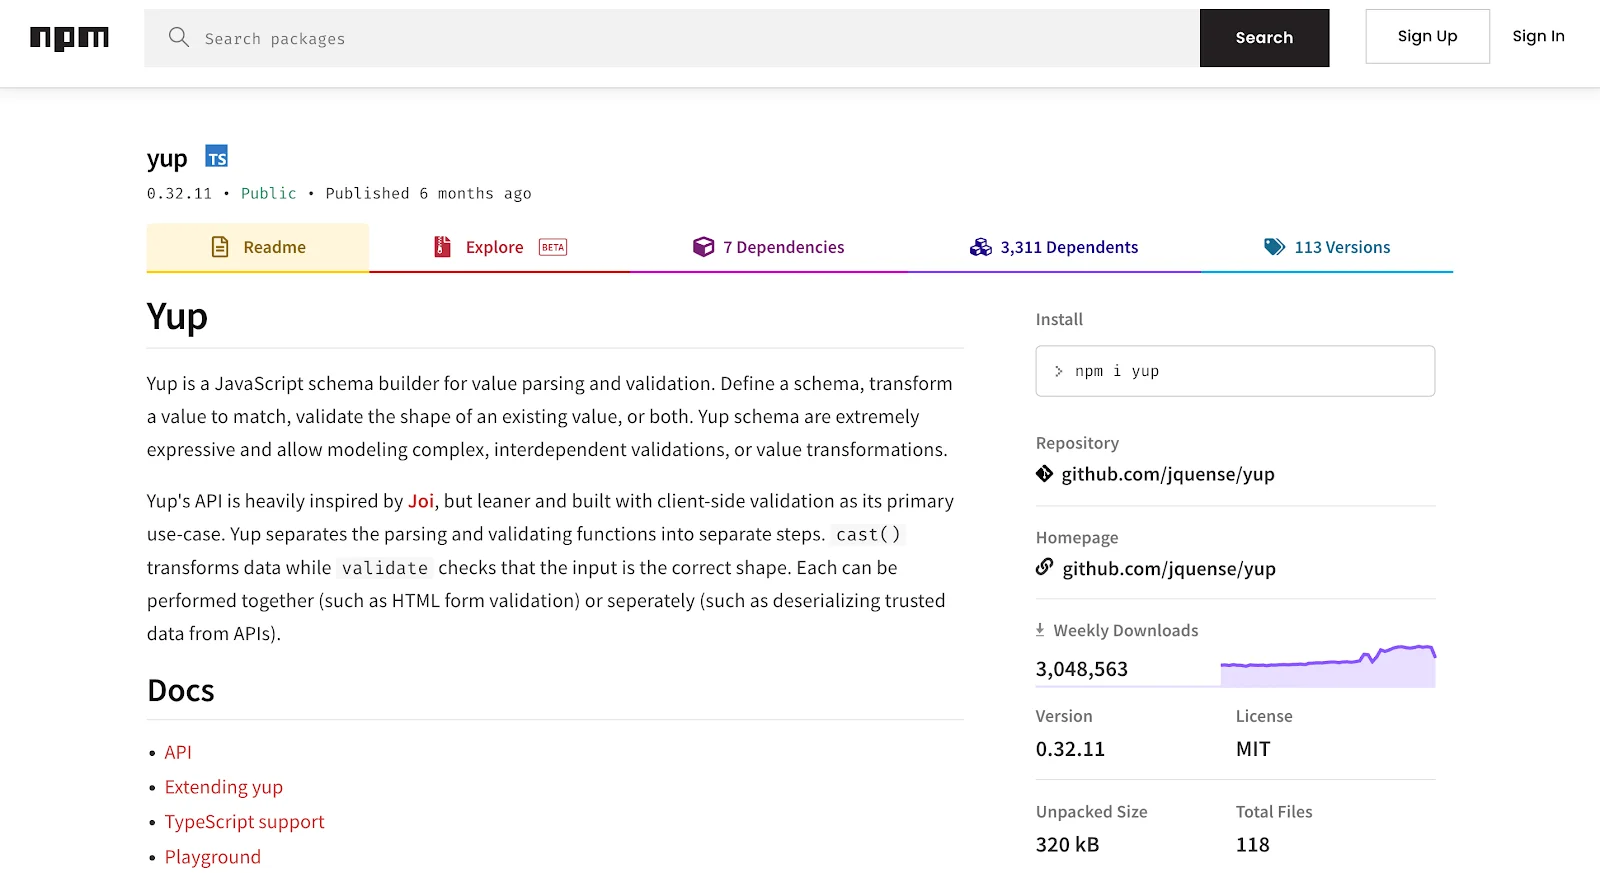Click the Published 6 months ago text
This screenshot has height=873, width=1600.
(428, 193)
